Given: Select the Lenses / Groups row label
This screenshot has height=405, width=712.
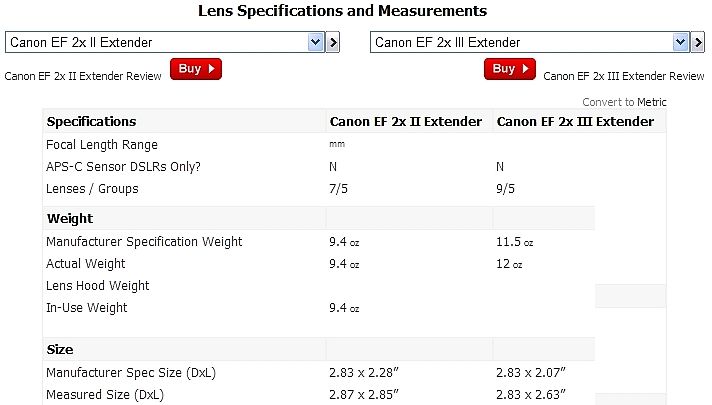Looking at the screenshot, I should tap(92, 188).
